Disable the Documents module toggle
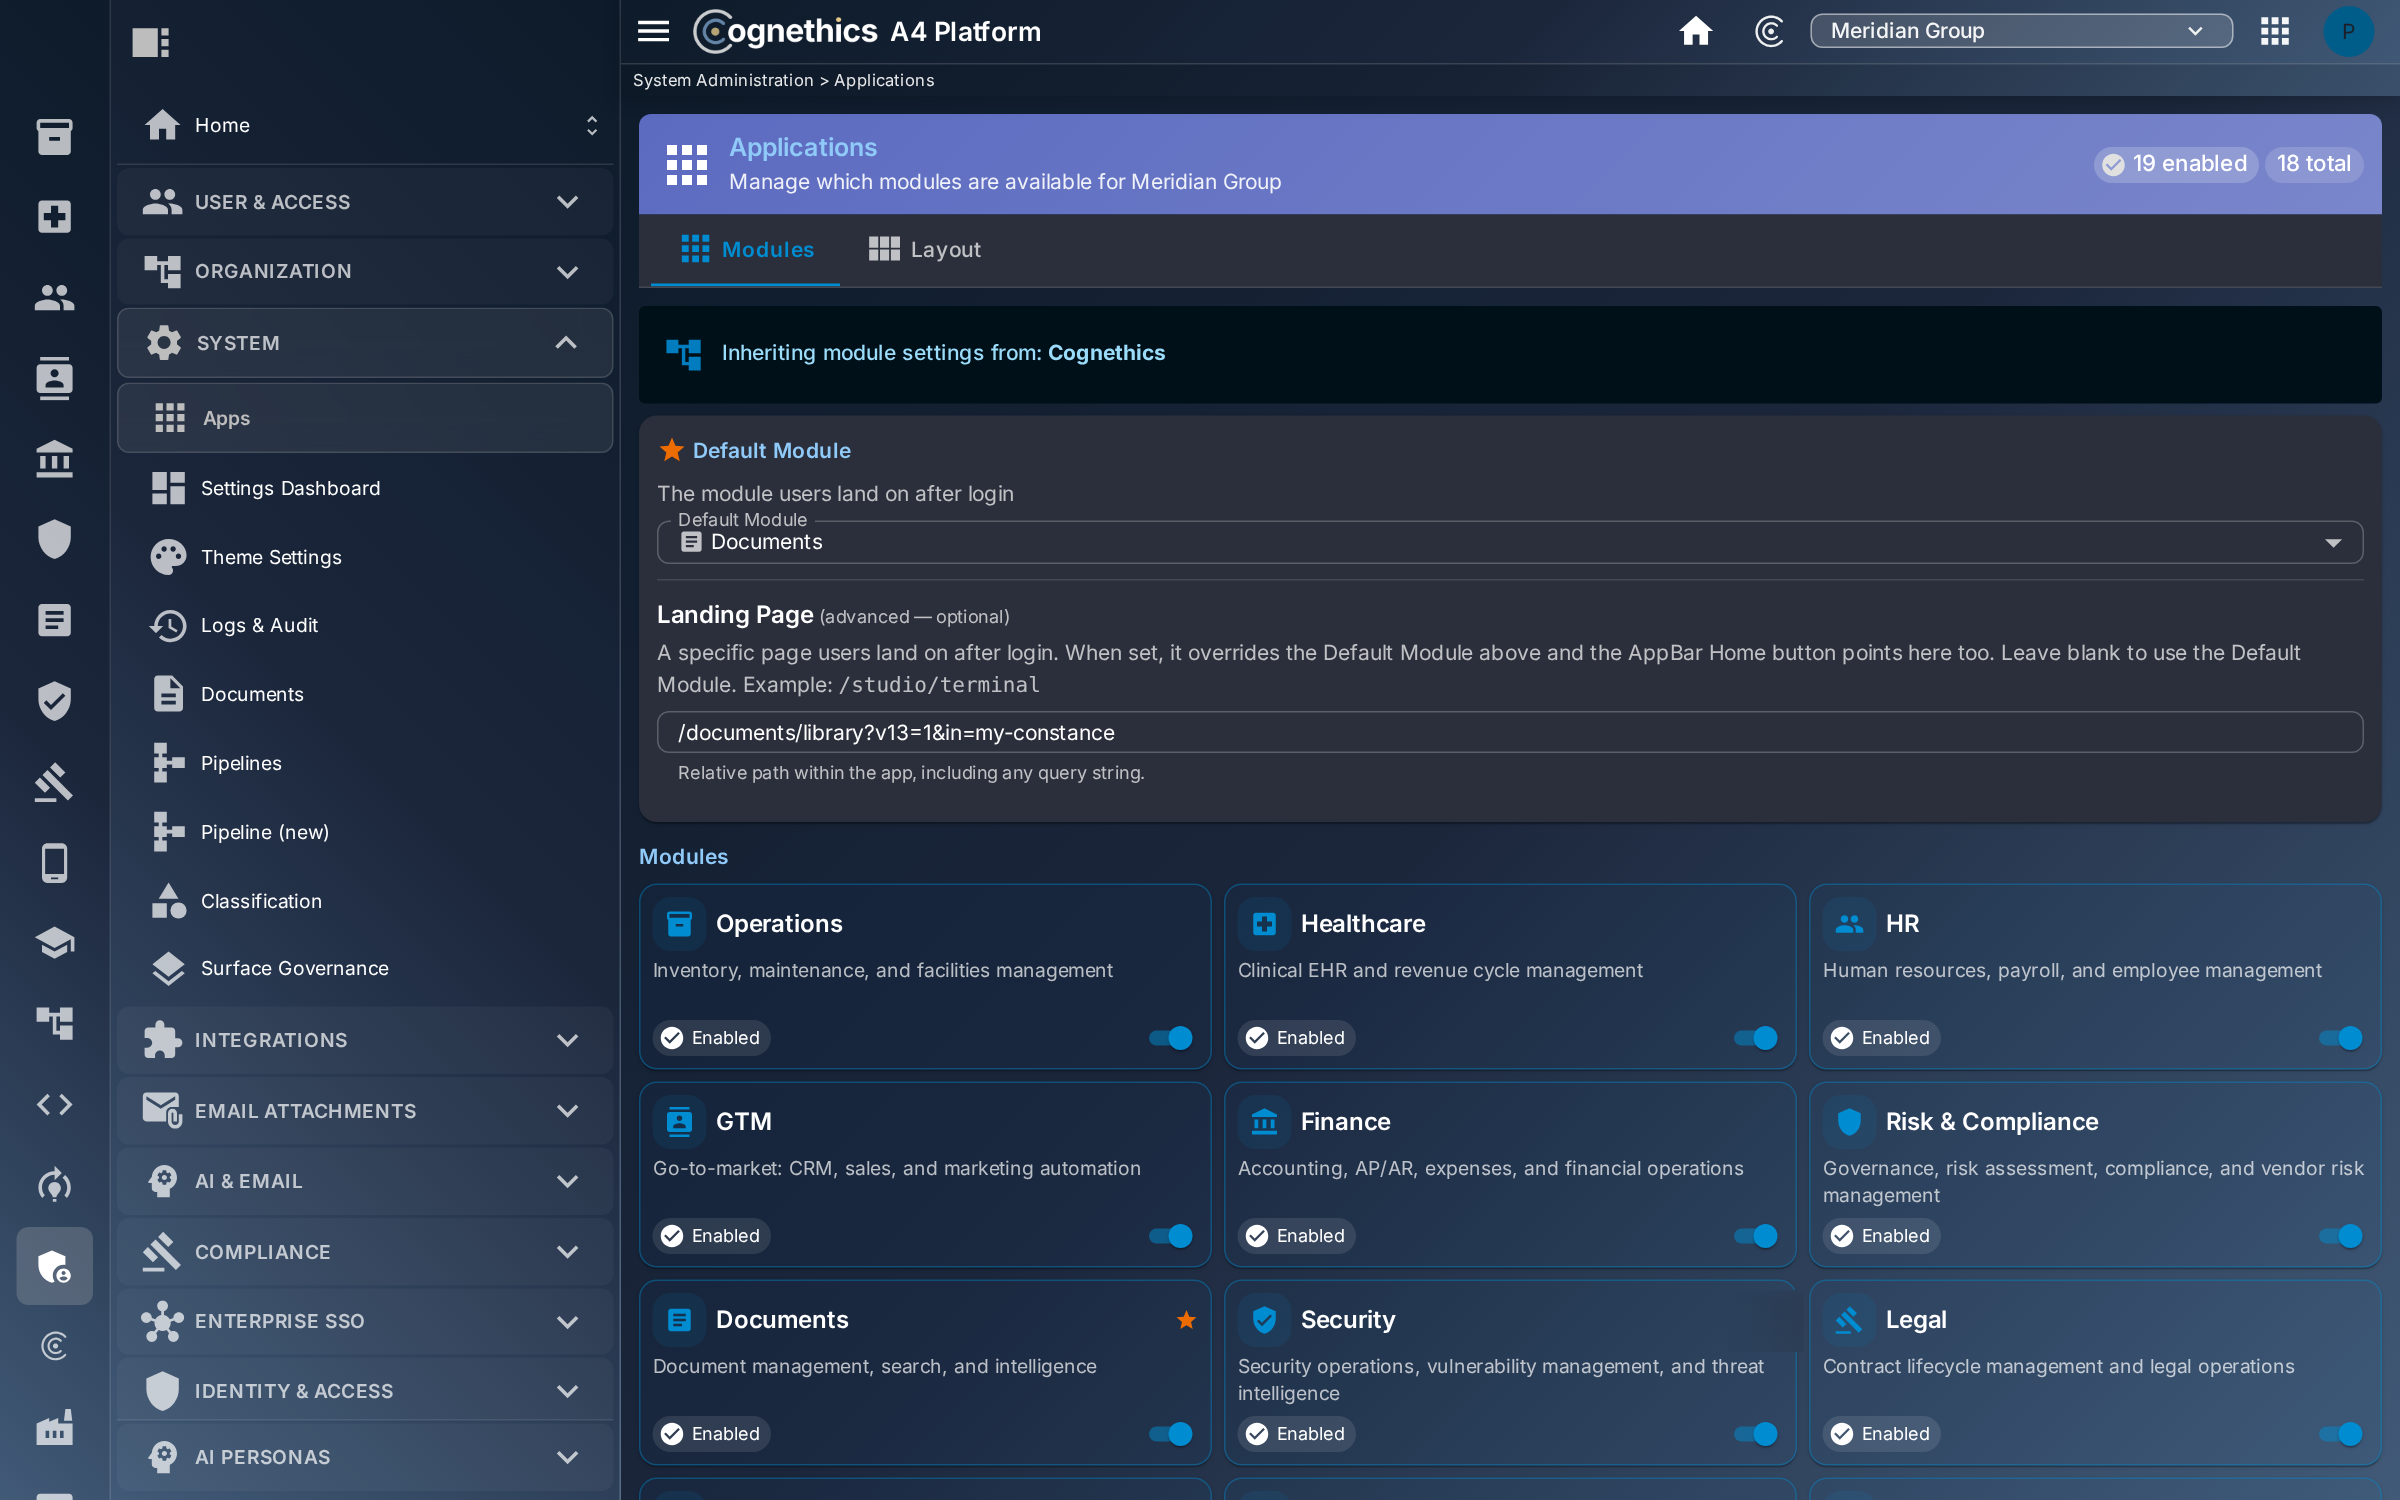 point(1170,1434)
